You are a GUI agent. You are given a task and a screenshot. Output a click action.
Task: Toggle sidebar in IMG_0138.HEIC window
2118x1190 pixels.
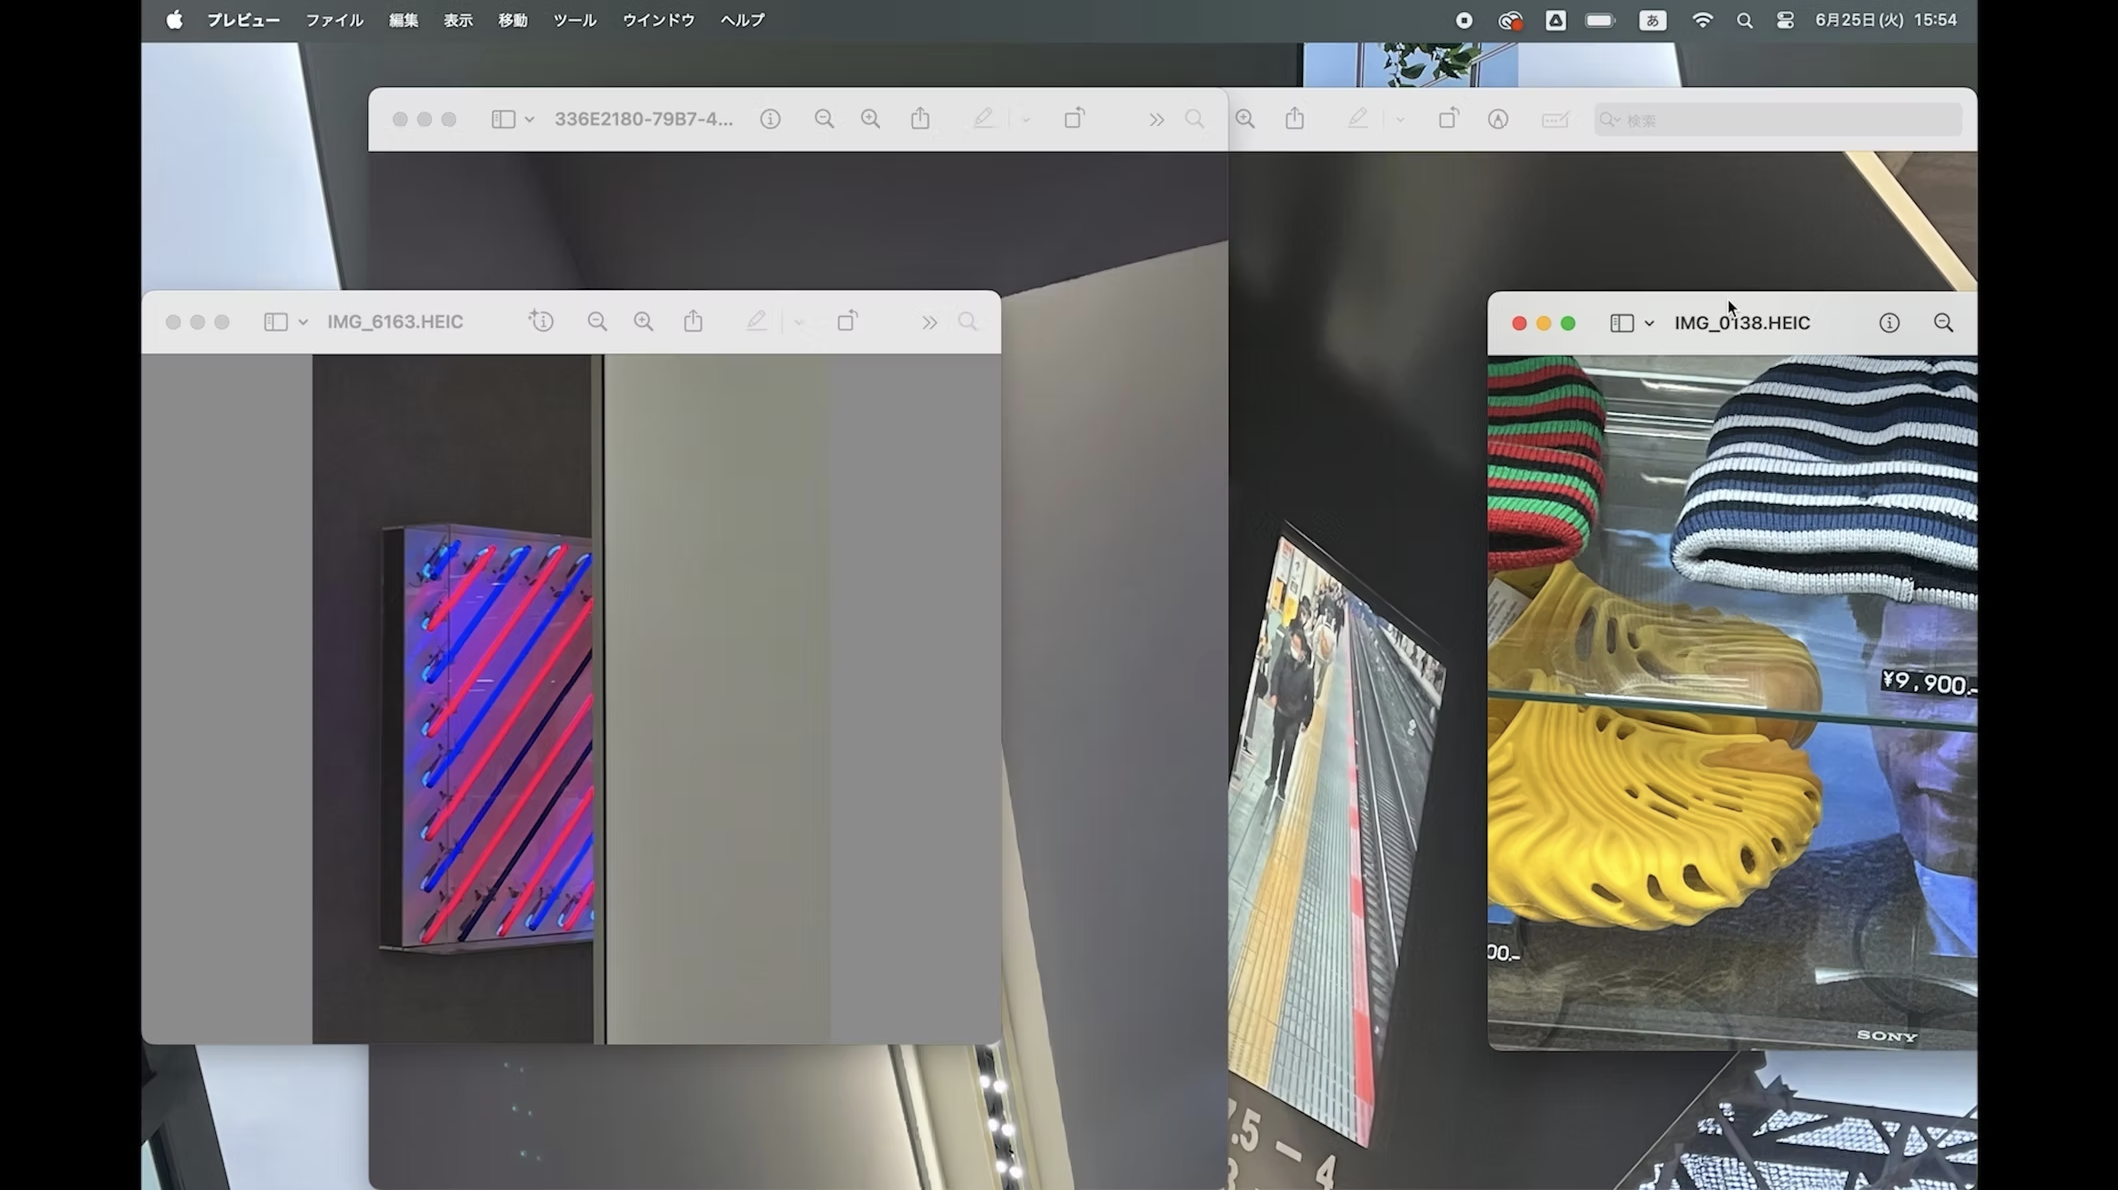click(1622, 323)
